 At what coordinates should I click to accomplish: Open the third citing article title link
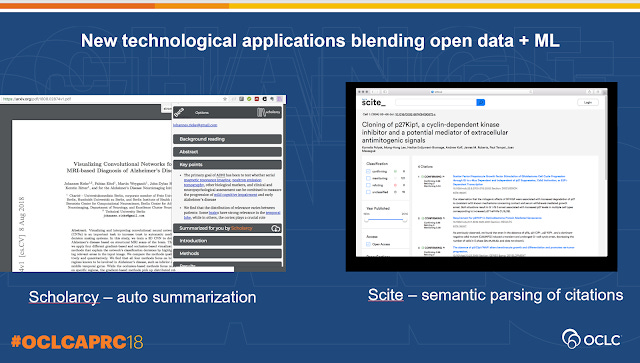(513, 249)
